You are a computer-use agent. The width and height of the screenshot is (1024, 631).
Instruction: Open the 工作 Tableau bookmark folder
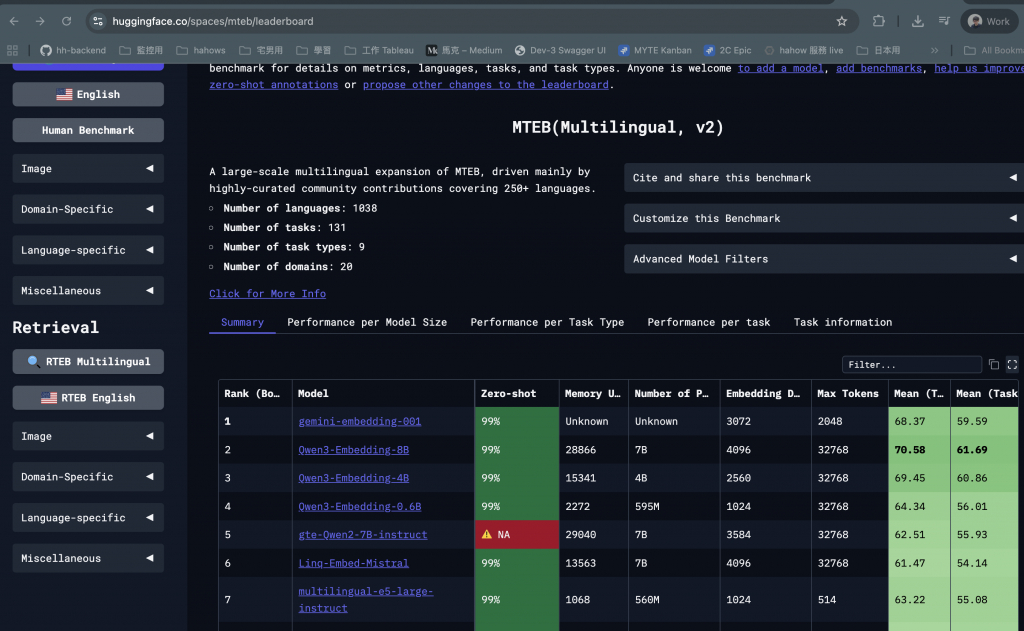[379, 50]
